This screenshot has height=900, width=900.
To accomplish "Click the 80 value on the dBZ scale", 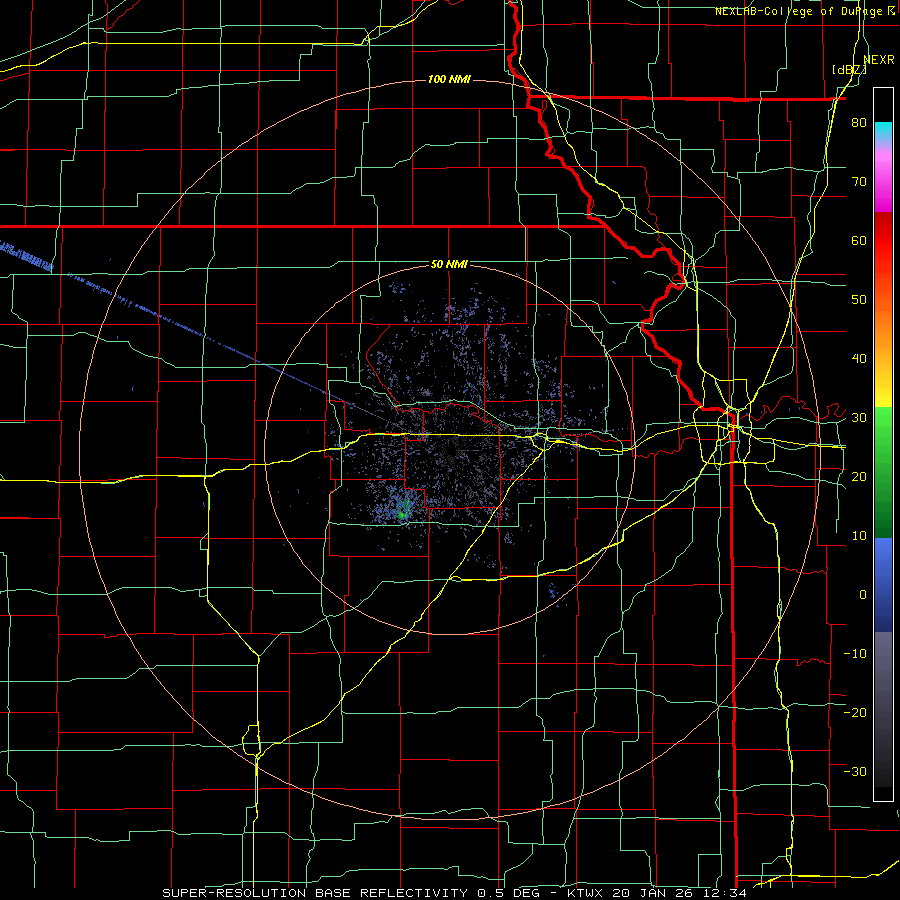I will (x=859, y=123).
